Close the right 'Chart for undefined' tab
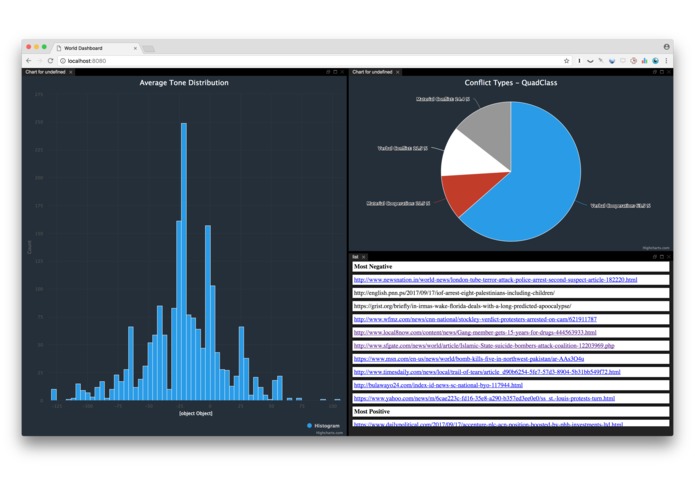The width and height of the screenshot is (695, 494). (x=398, y=72)
